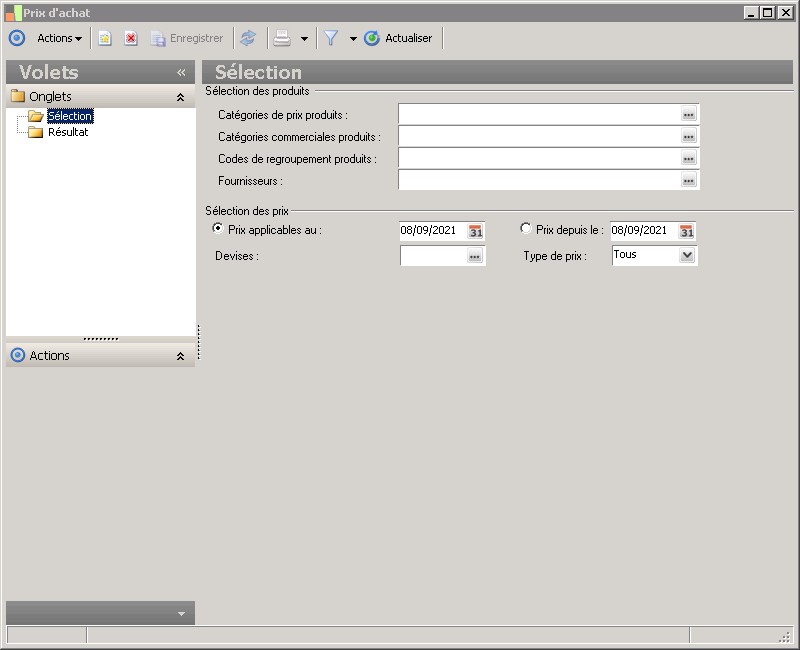Click the horizontal splitter dots above Actions
800x650 pixels.
click(101, 339)
